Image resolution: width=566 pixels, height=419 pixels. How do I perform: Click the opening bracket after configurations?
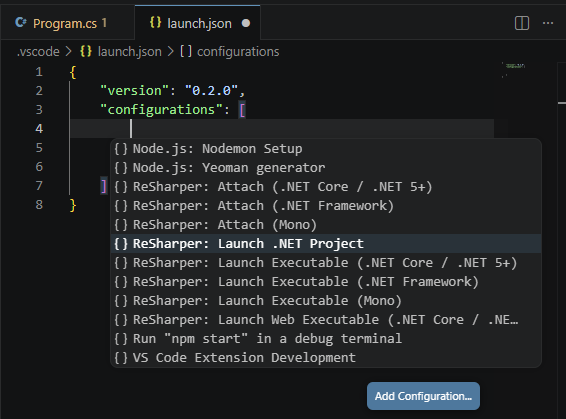(x=242, y=110)
